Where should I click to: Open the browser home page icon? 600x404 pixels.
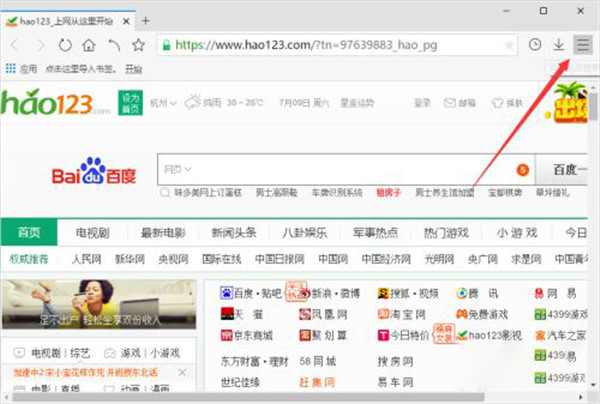[x=89, y=45]
